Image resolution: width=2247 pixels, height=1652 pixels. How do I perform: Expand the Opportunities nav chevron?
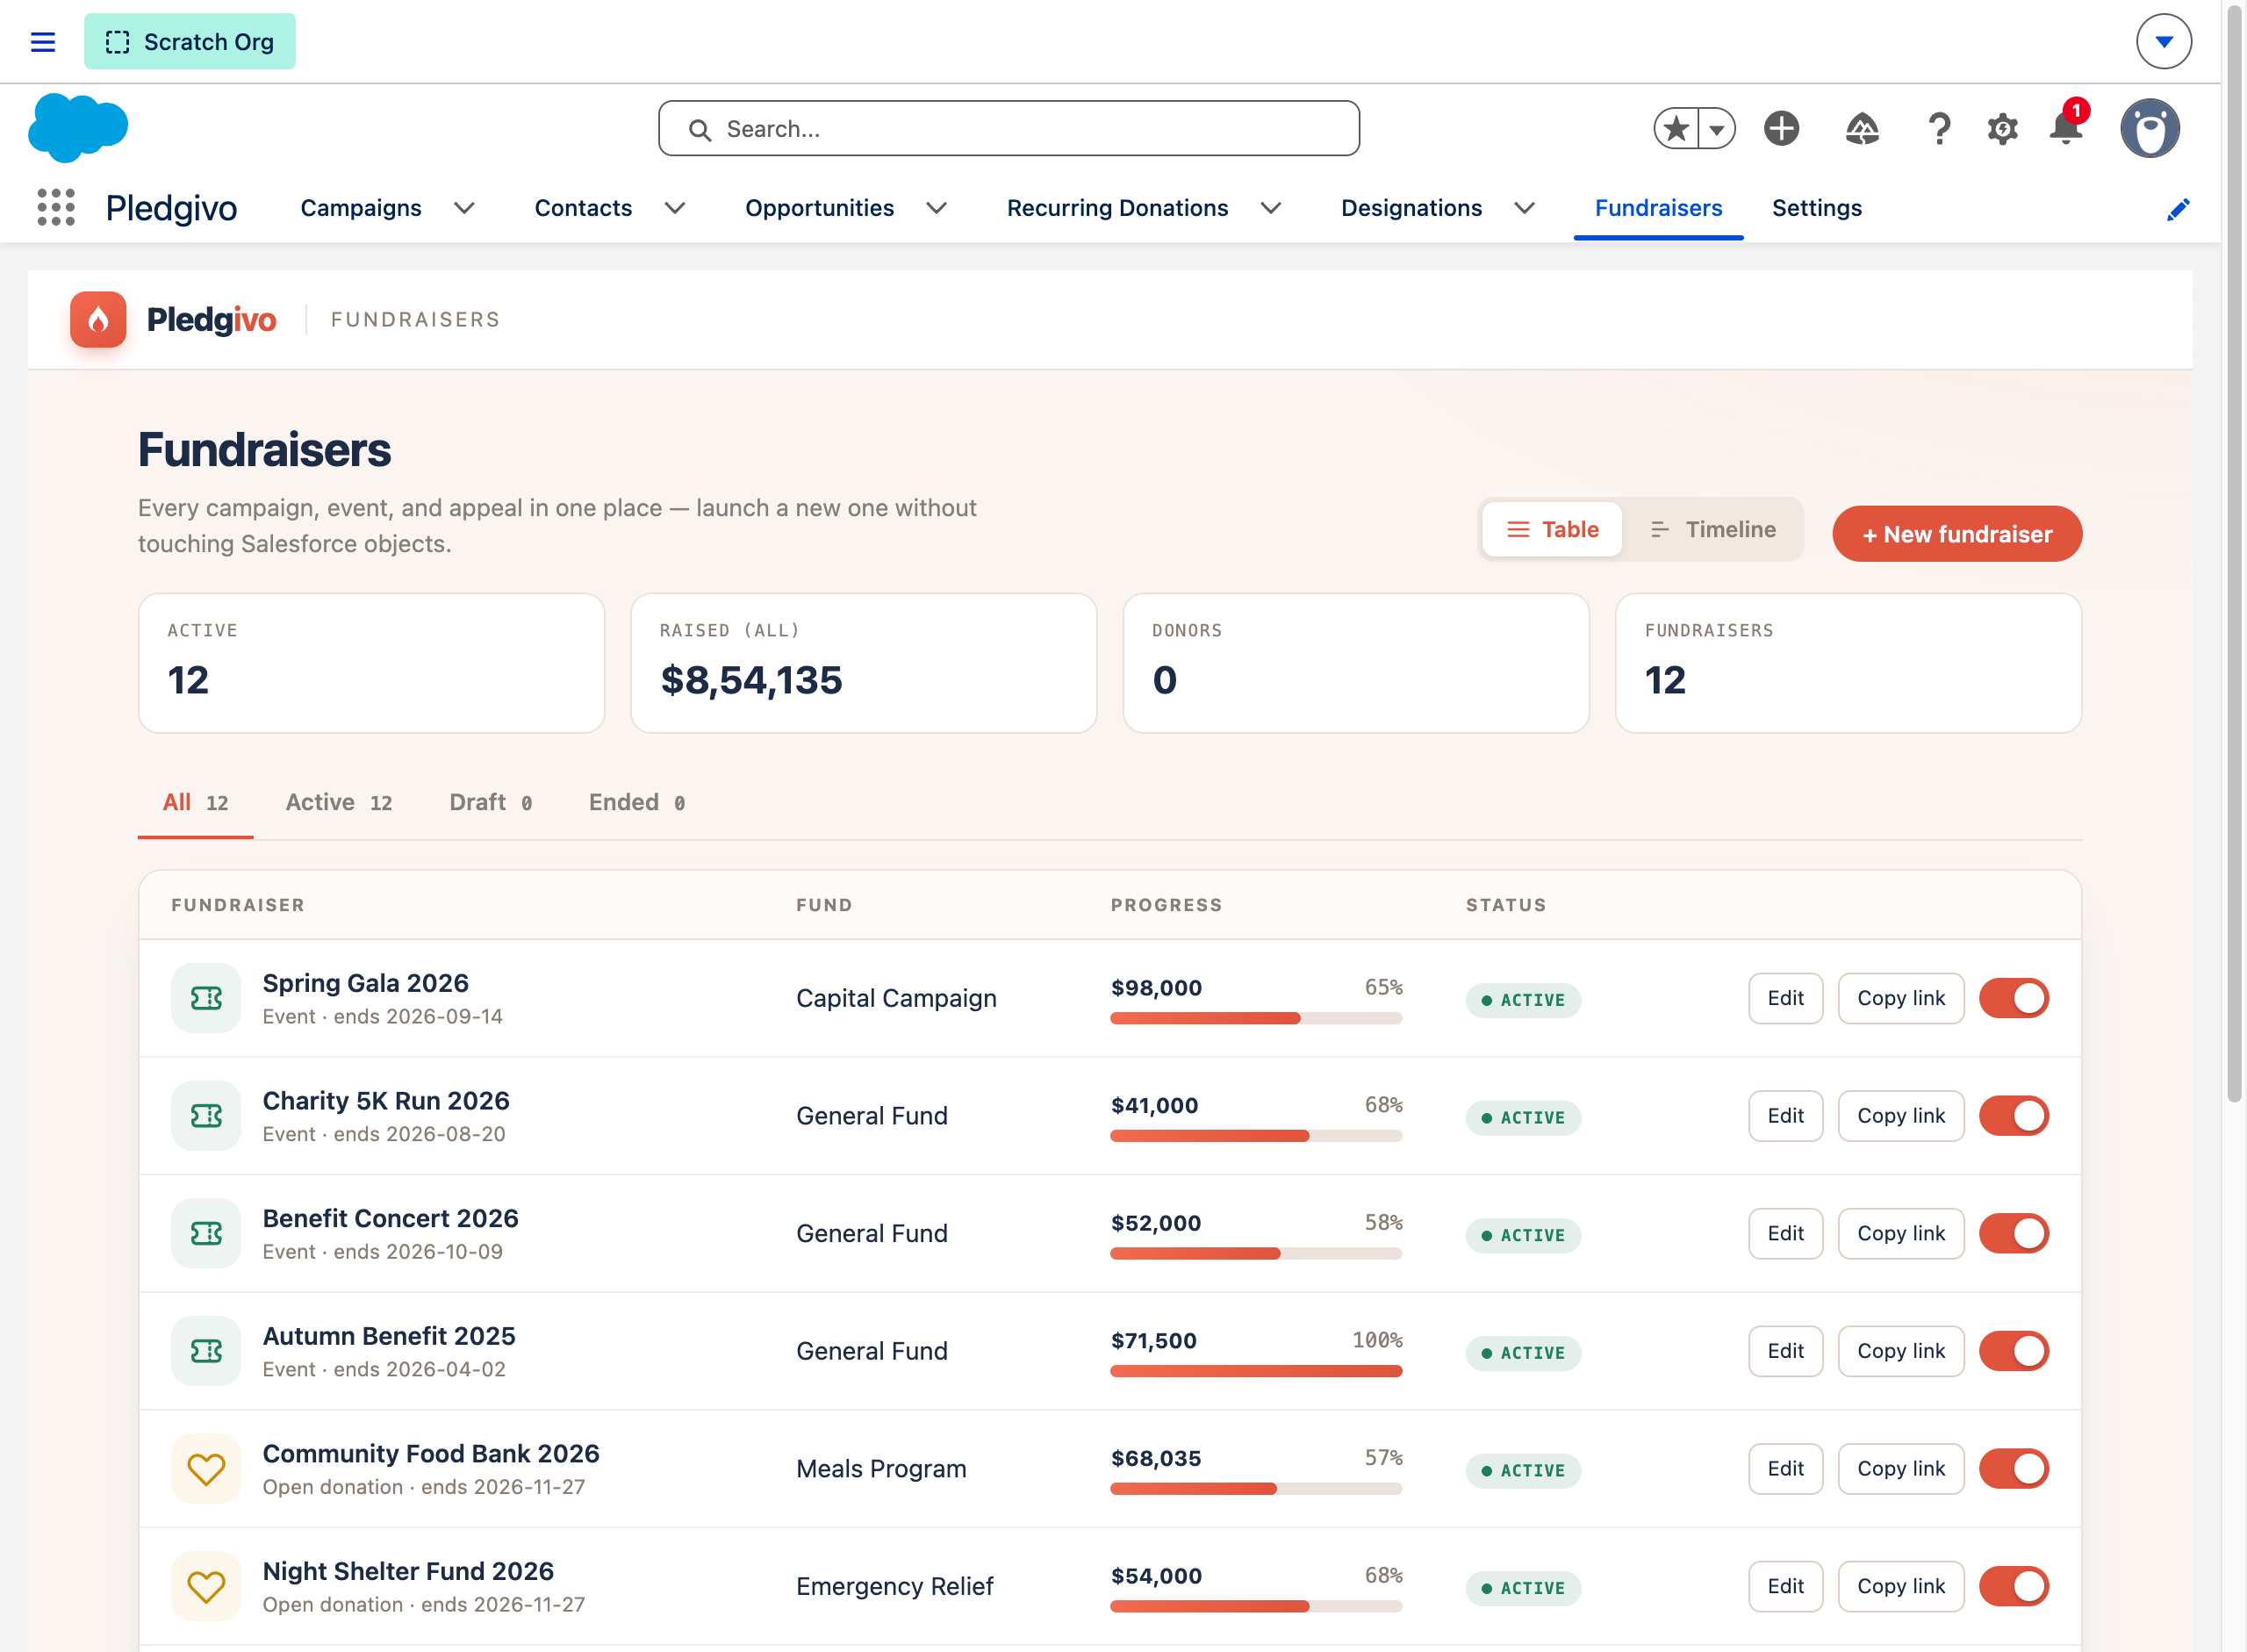pos(936,208)
